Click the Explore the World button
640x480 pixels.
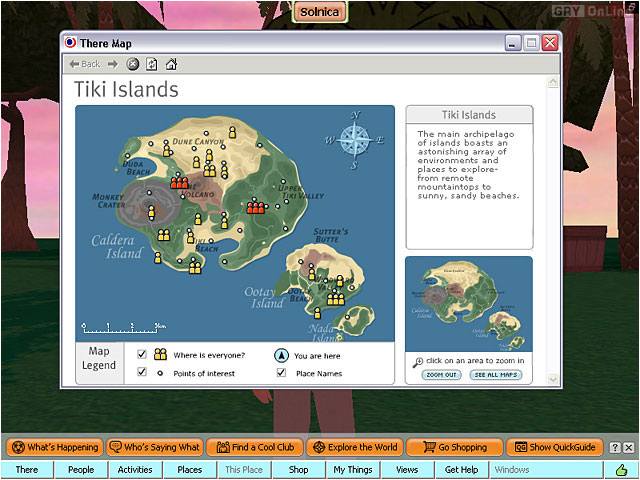(355, 447)
